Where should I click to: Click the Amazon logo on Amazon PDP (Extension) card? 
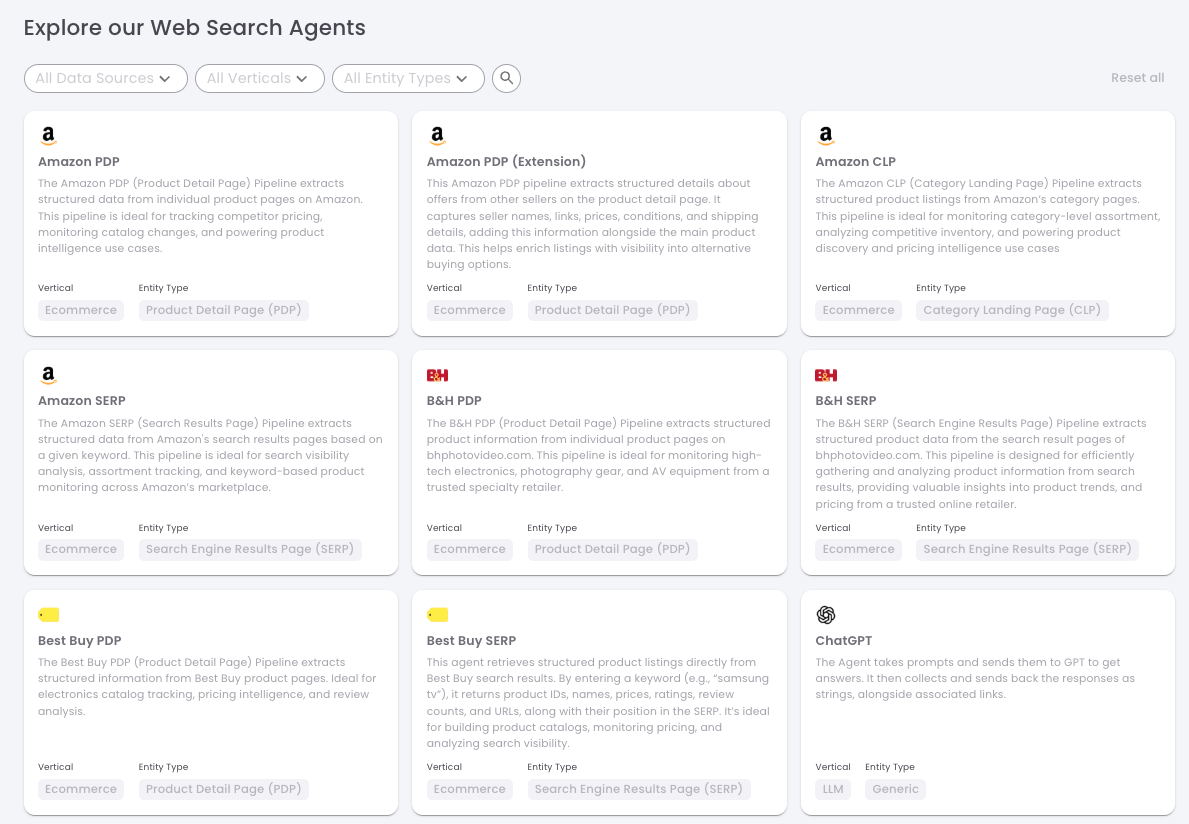[437, 136]
